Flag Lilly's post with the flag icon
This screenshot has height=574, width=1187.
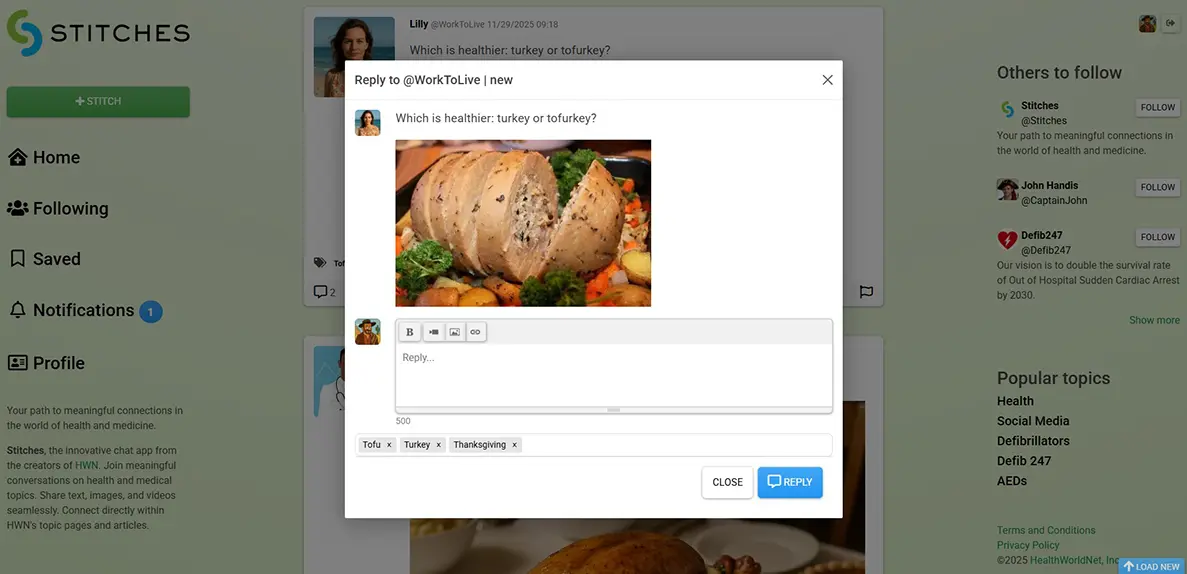pos(866,292)
